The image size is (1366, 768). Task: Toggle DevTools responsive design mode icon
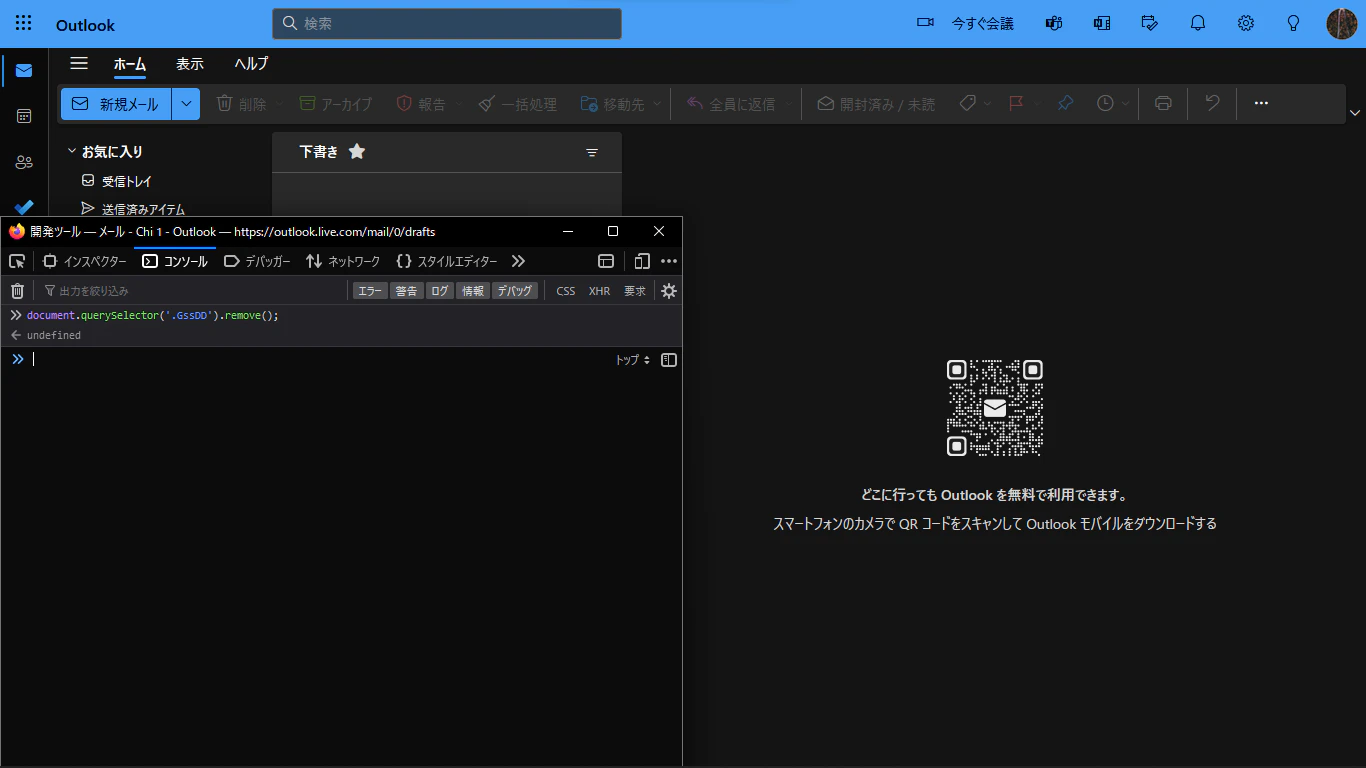pos(642,261)
